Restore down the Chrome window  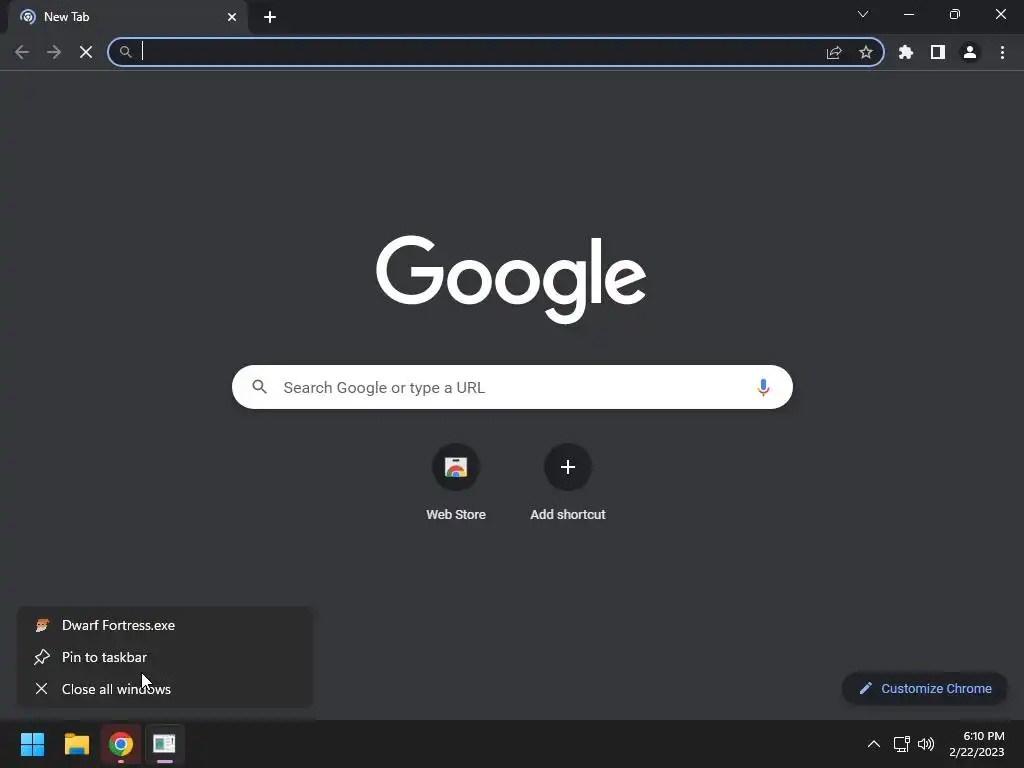click(x=955, y=14)
